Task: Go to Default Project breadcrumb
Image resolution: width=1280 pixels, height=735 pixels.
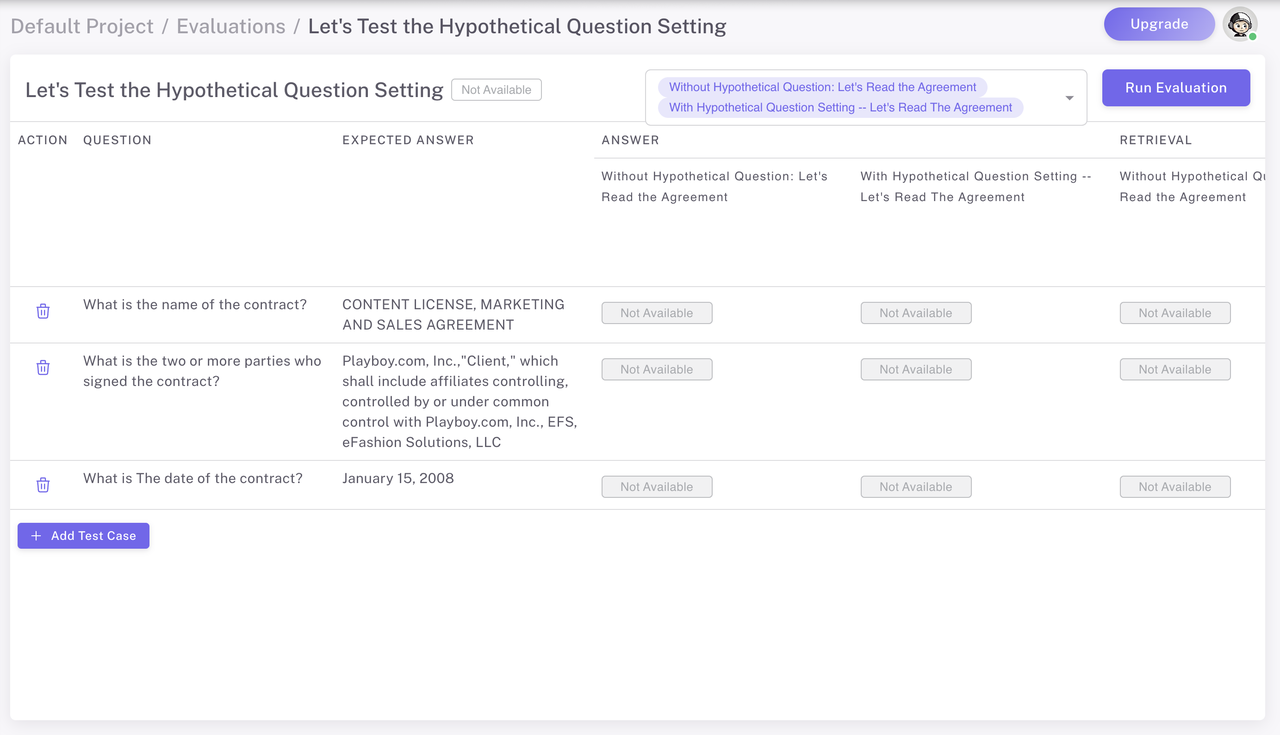Action: click(x=82, y=26)
